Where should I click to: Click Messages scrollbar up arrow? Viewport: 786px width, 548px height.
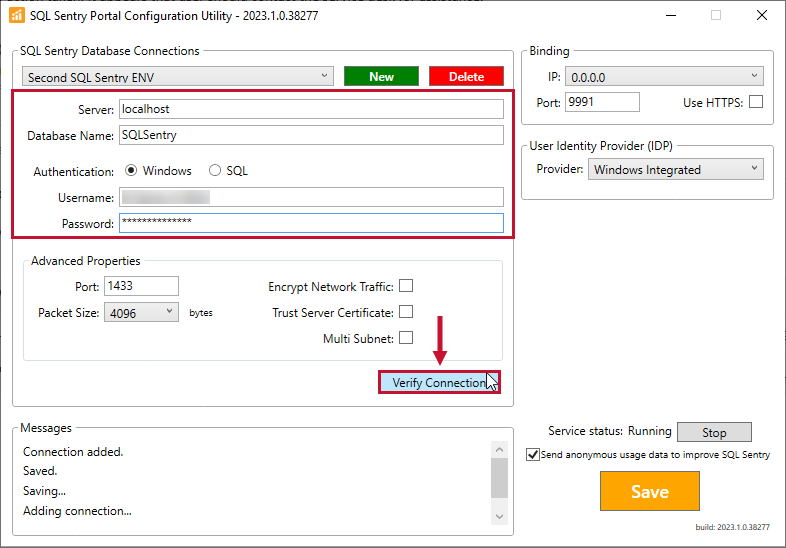tap(499, 449)
